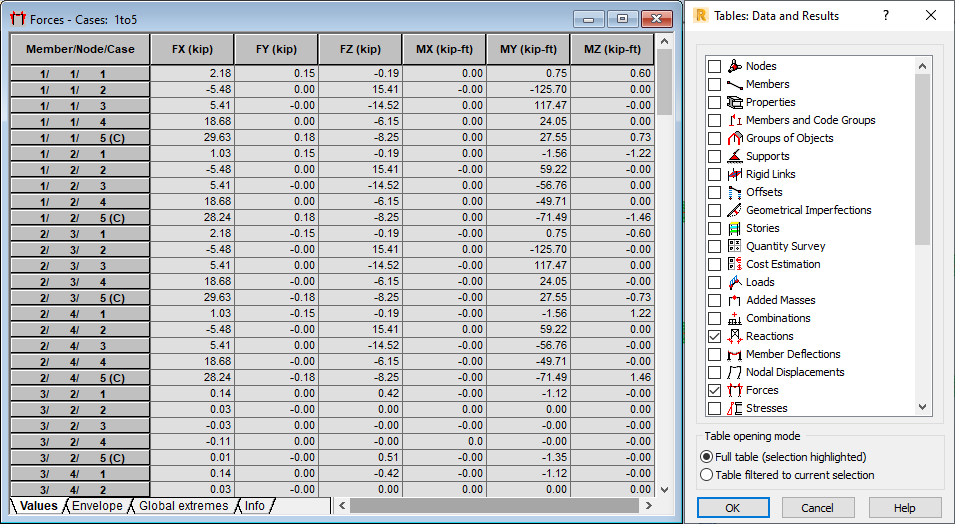The height and width of the screenshot is (524, 955).
Task: Click the Stories icon
Action: coord(735,228)
